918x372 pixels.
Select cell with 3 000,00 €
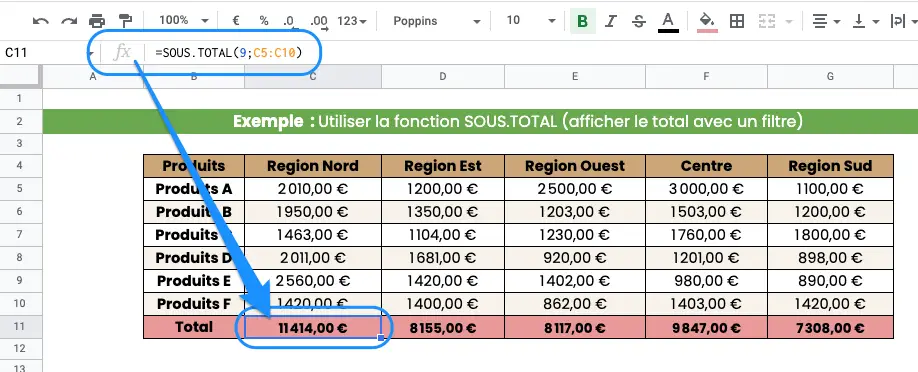point(706,189)
